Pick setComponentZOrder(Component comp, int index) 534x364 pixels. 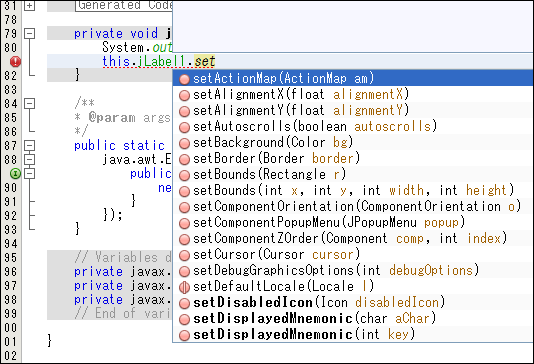pos(353,238)
